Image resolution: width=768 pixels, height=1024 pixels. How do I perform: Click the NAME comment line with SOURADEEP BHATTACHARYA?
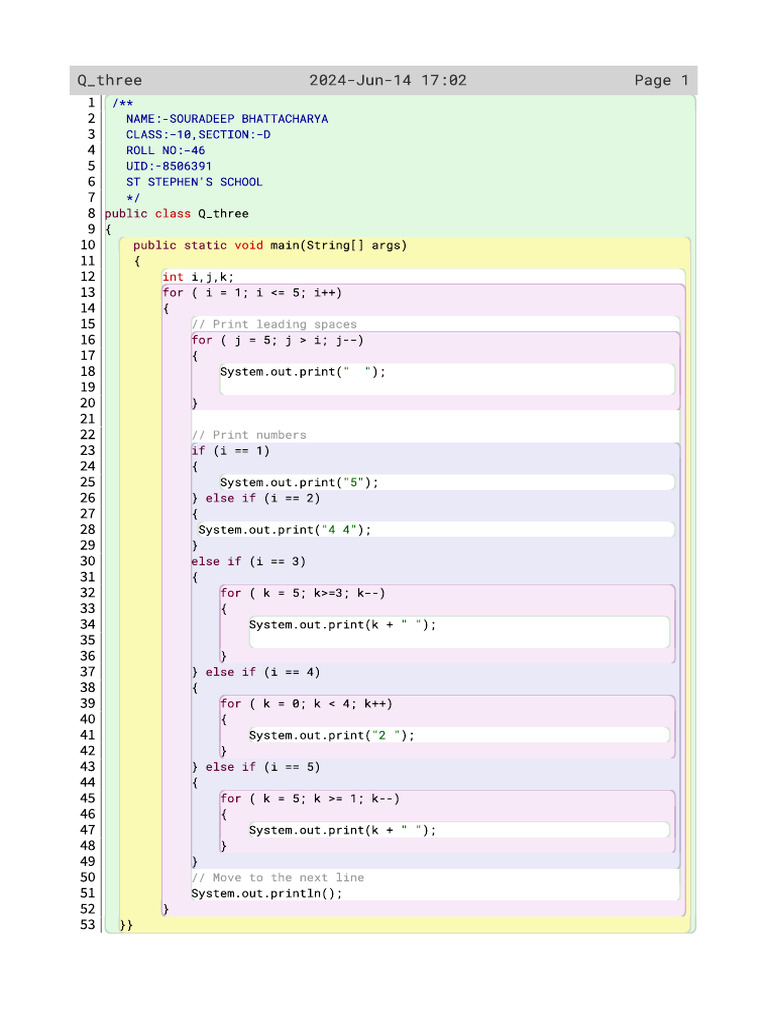tap(227, 119)
